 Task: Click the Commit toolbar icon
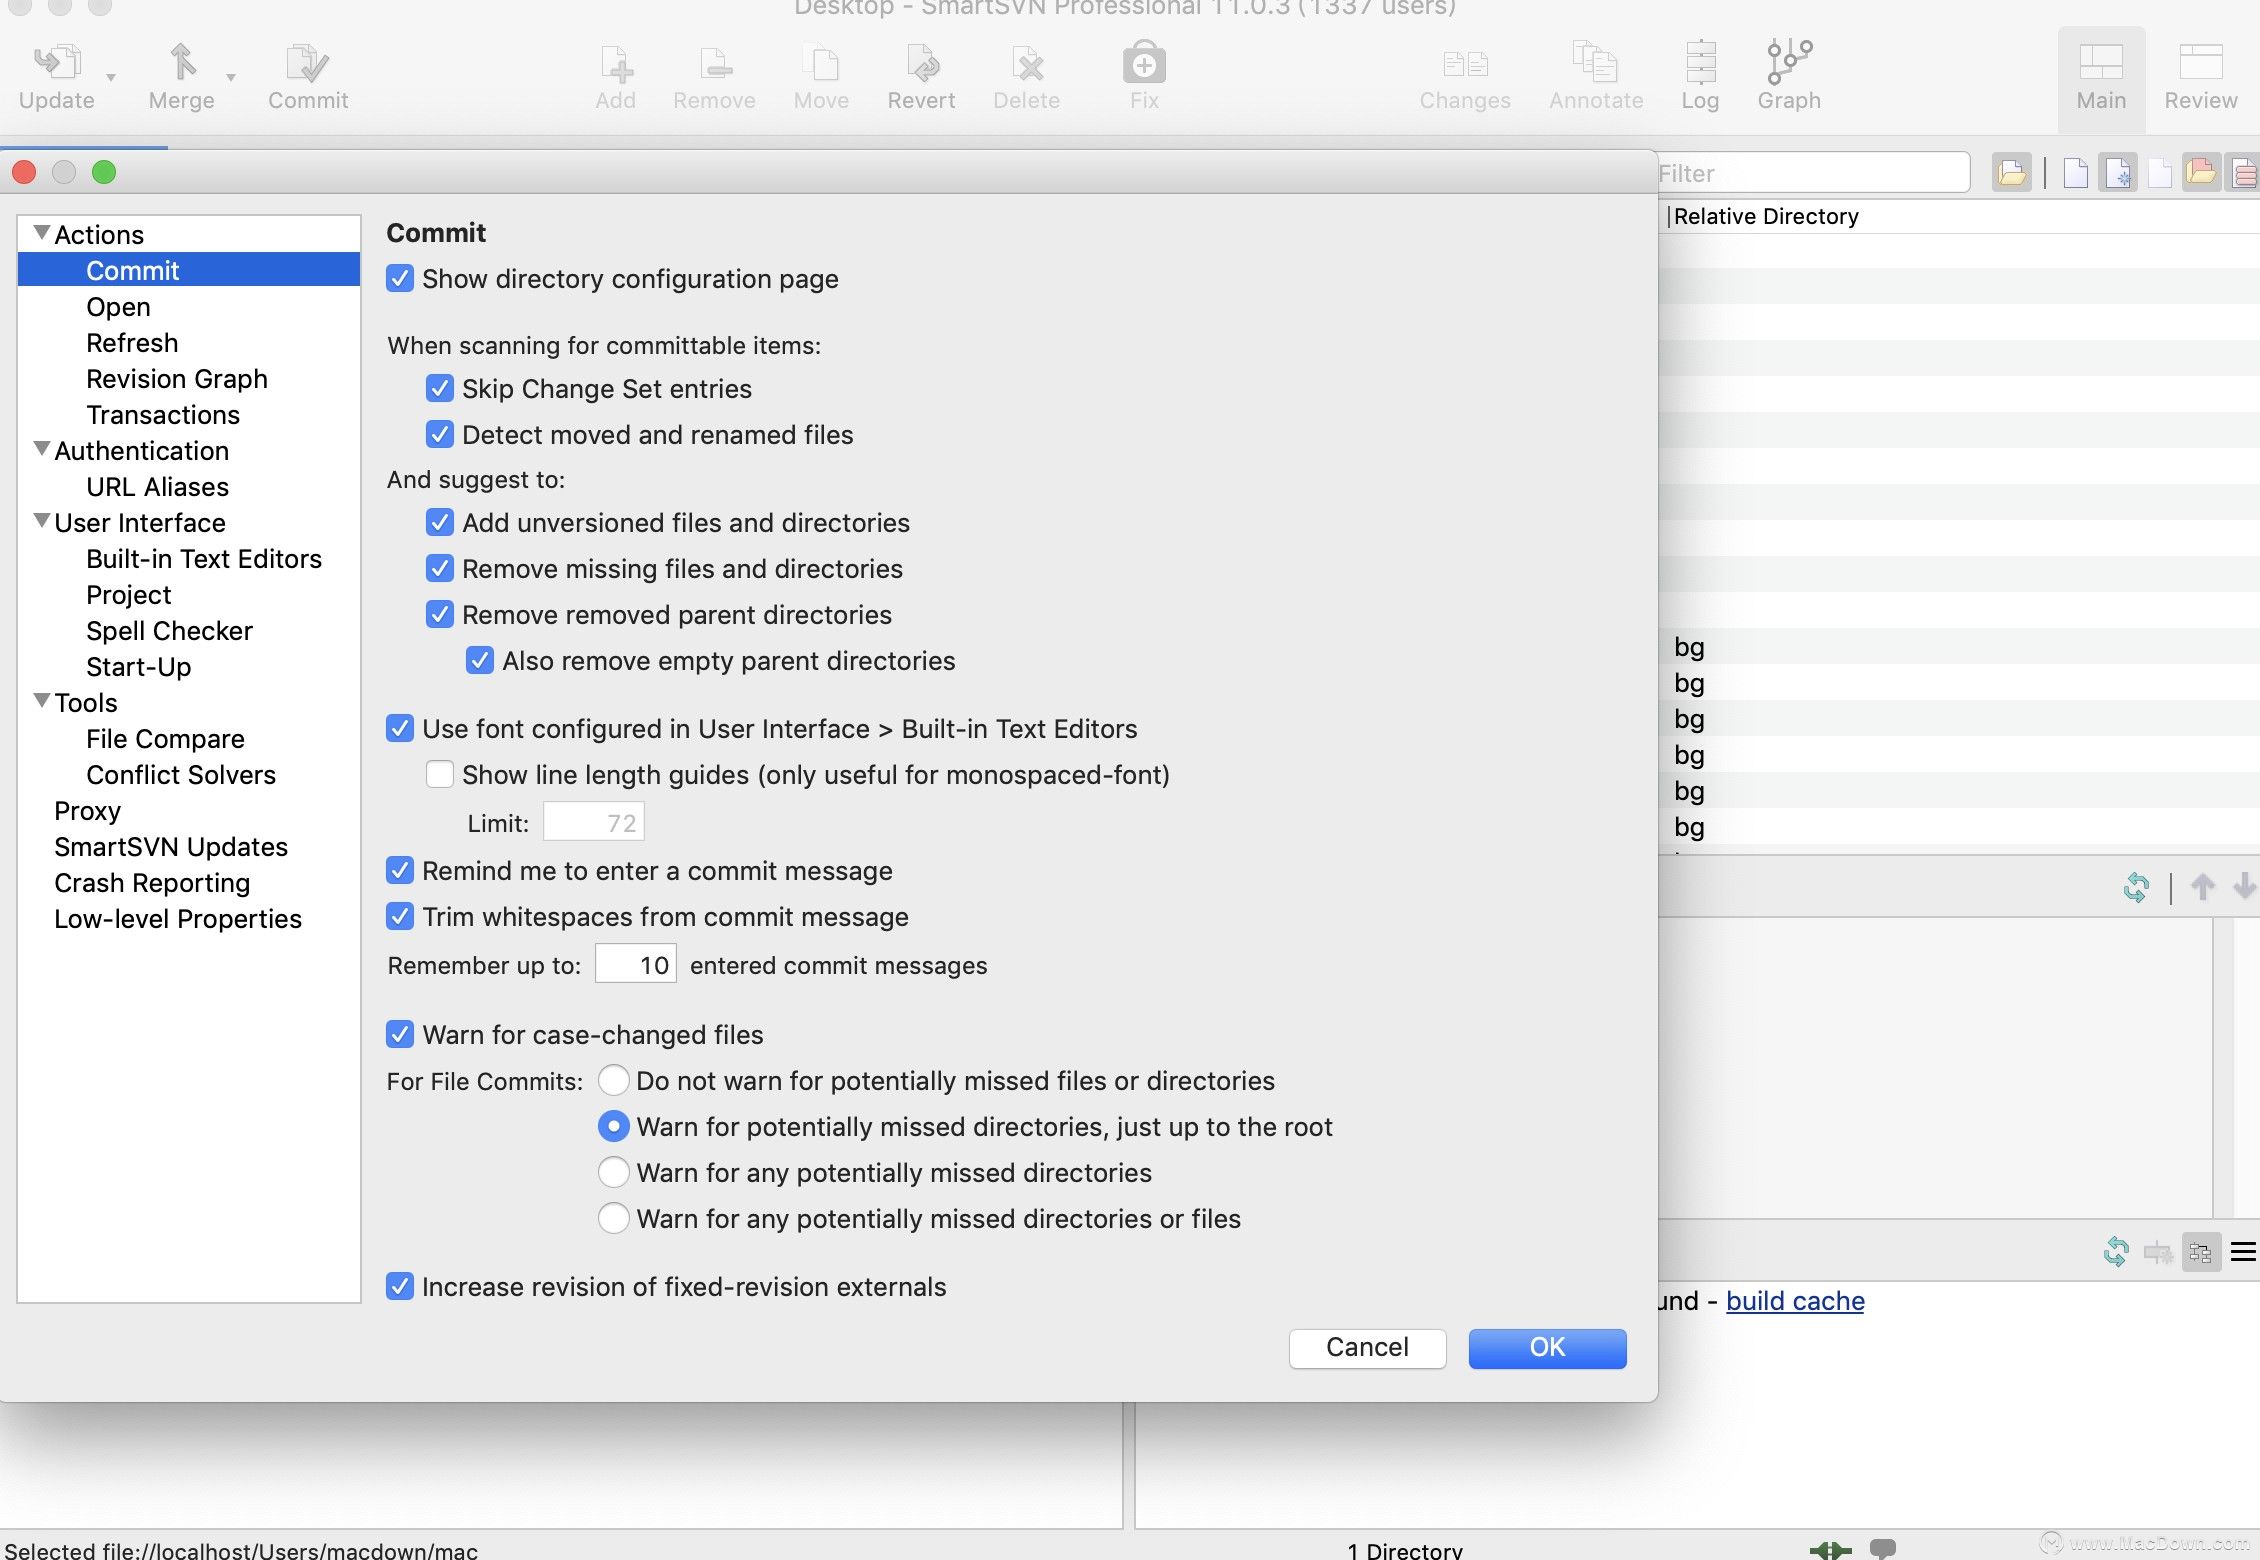307,64
